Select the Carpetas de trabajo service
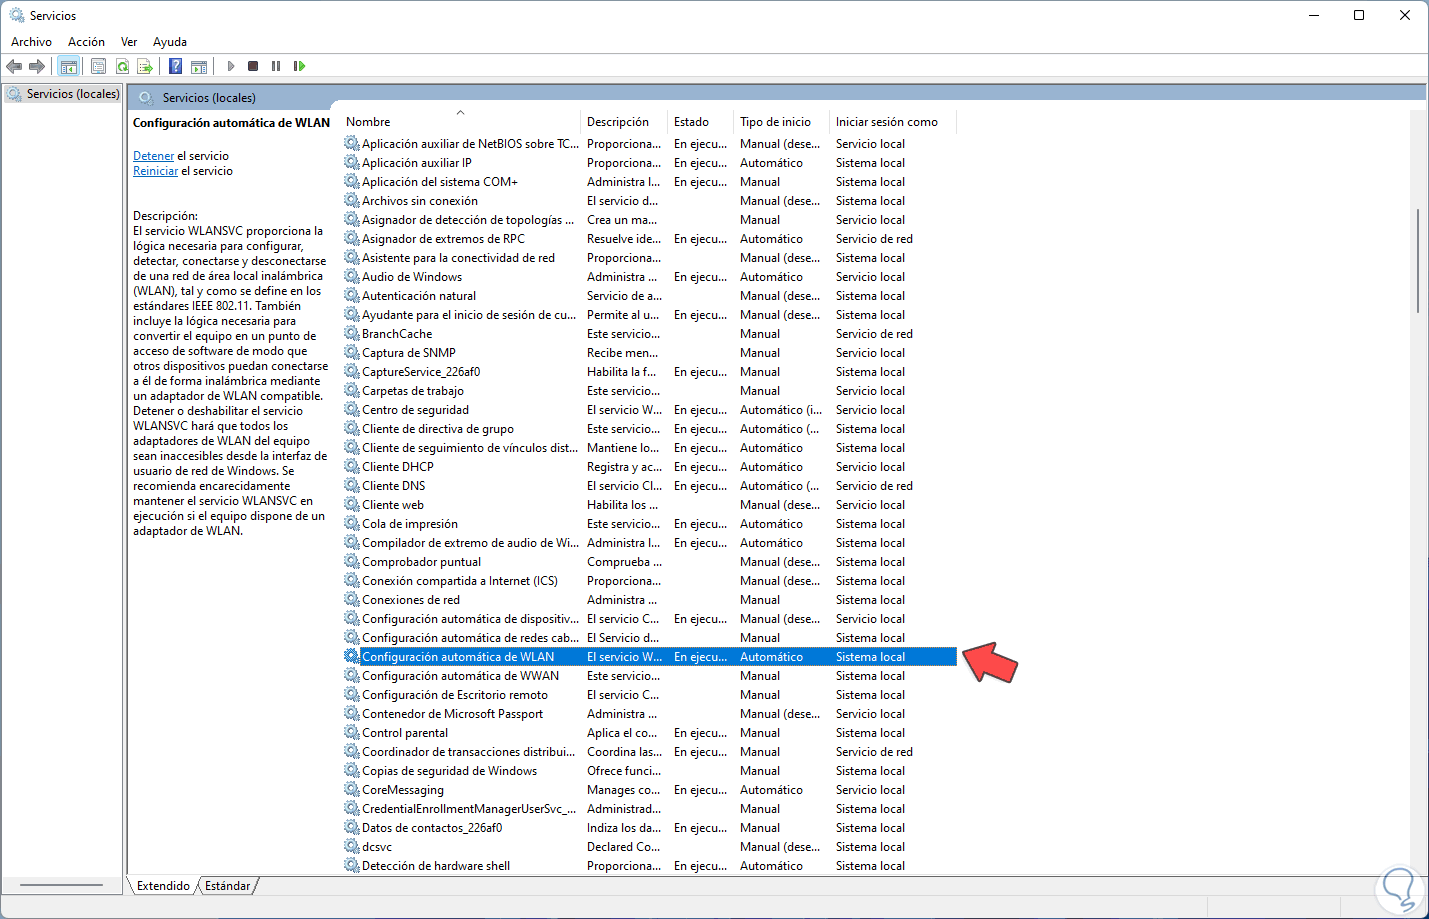Viewport: 1429px width, 919px height. [x=650, y=391]
